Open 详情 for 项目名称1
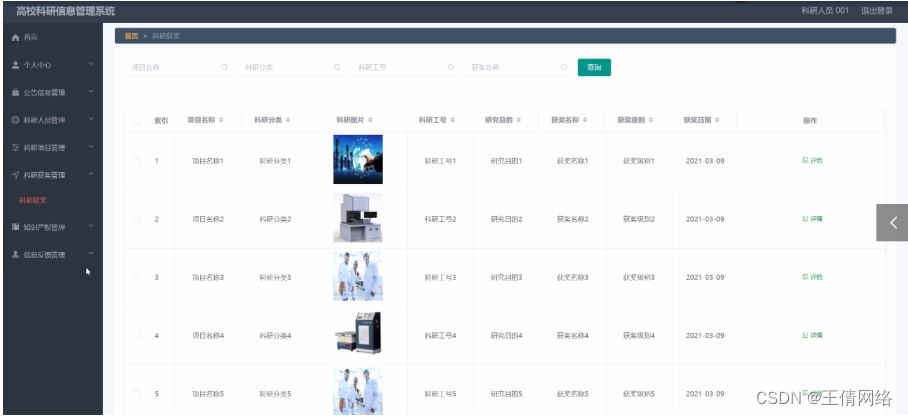Screen dimensions: 908x416 tap(812, 160)
